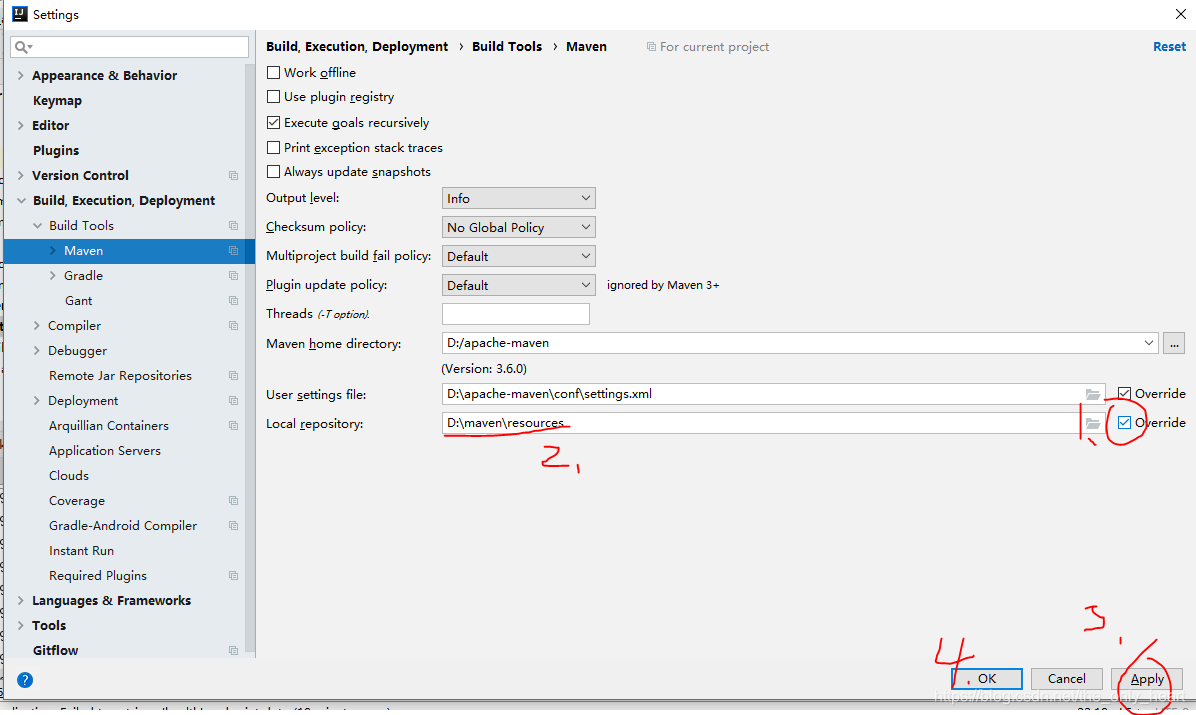Click the project-level icon next to Gant
Viewport: 1196px width, 715px height.
233,301
